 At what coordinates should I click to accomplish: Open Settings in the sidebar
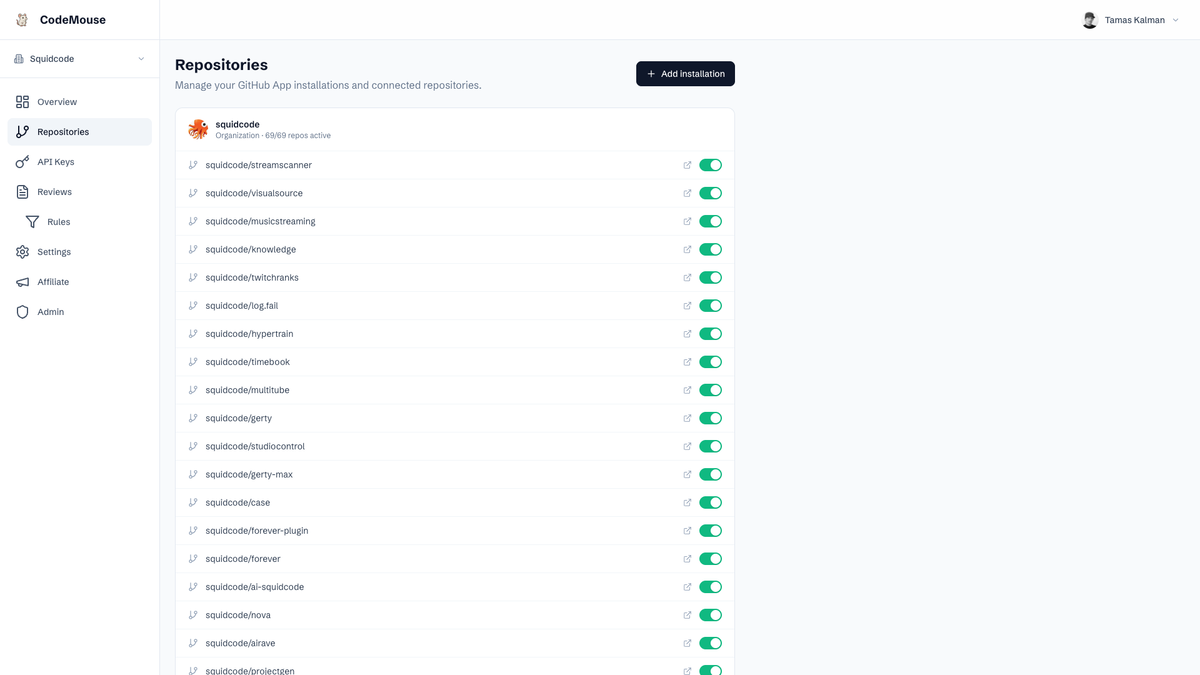tap(79, 252)
